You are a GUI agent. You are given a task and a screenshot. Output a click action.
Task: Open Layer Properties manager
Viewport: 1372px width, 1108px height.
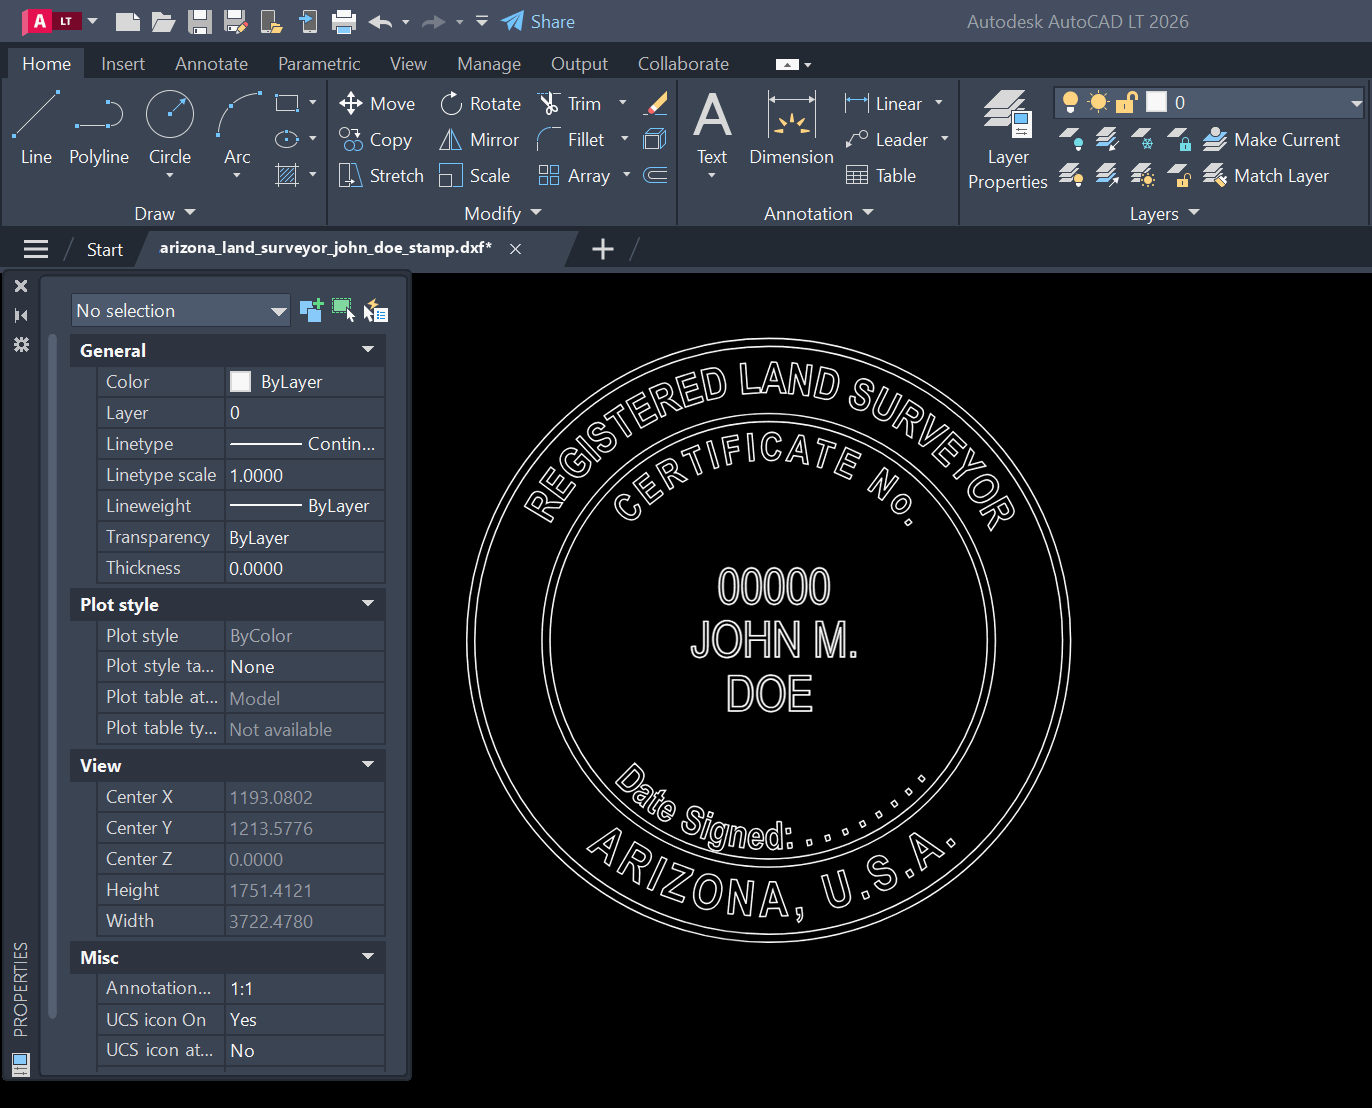1007,140
